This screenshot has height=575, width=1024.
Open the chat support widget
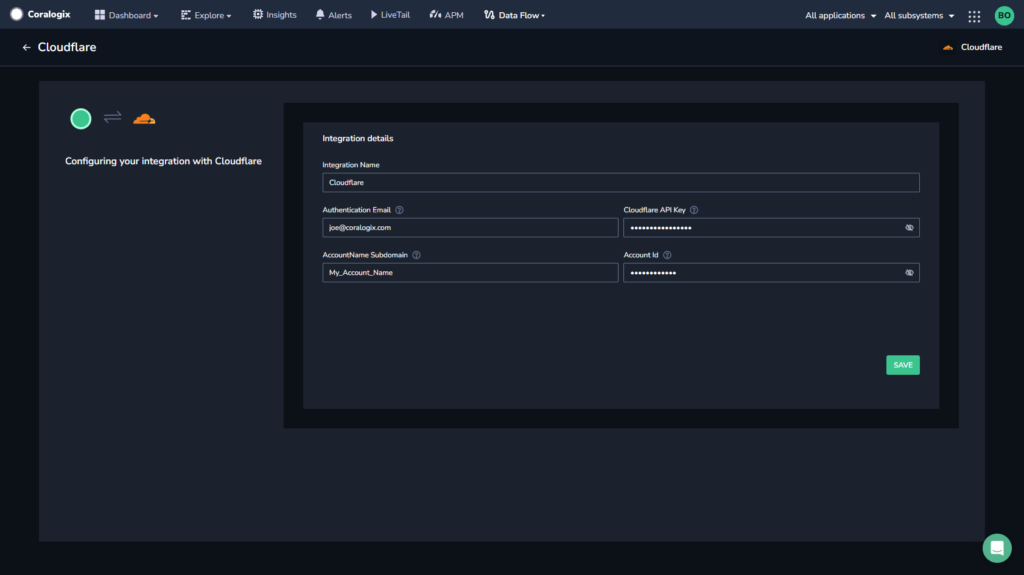tap(997, 548)
